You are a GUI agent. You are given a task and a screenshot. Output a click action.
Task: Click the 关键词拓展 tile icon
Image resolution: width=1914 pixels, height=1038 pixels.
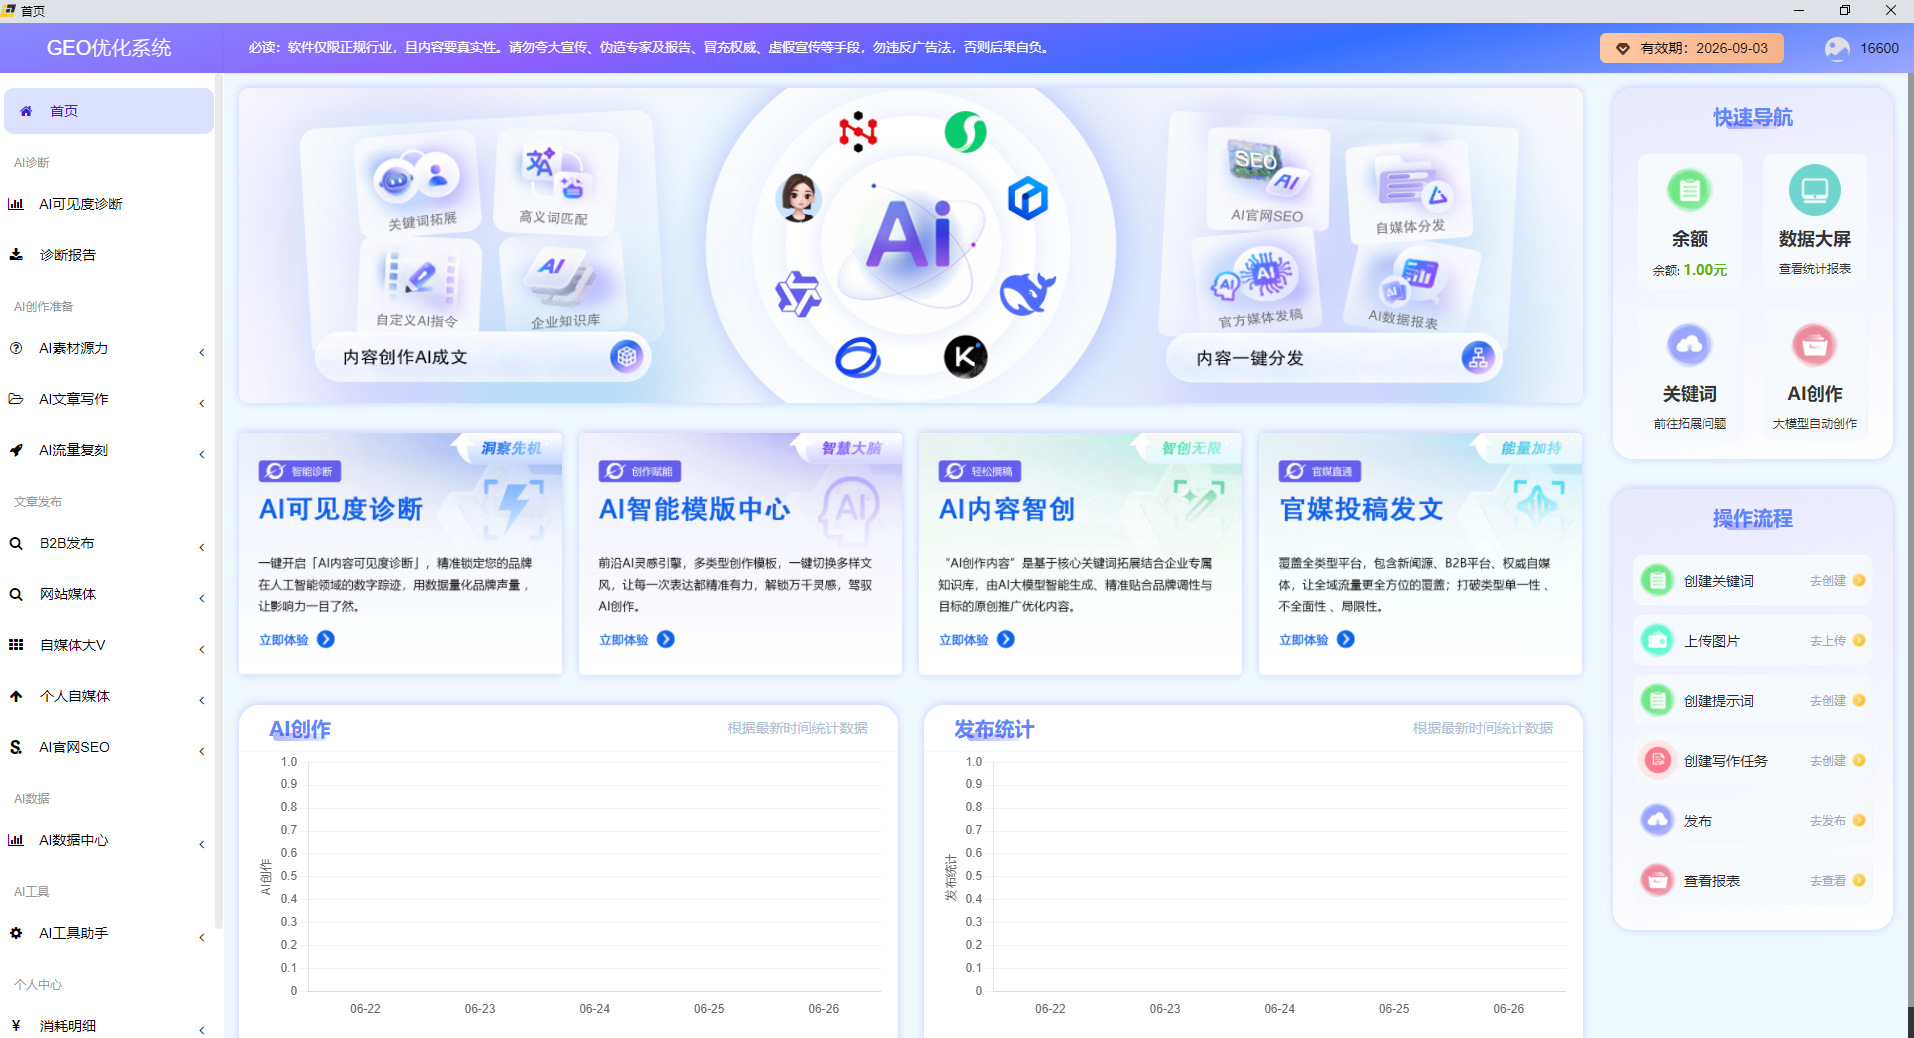[416, 178]
